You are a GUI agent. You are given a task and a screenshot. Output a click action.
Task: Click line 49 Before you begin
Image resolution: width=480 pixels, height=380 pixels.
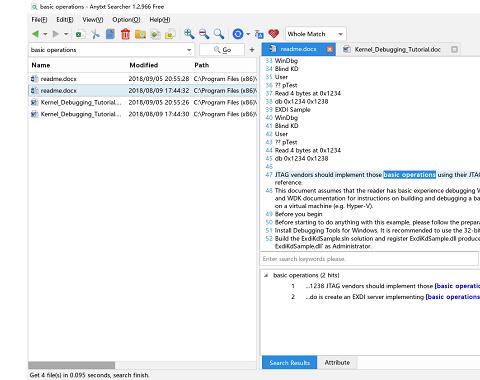pyautogui.click(x=298, y=214)
